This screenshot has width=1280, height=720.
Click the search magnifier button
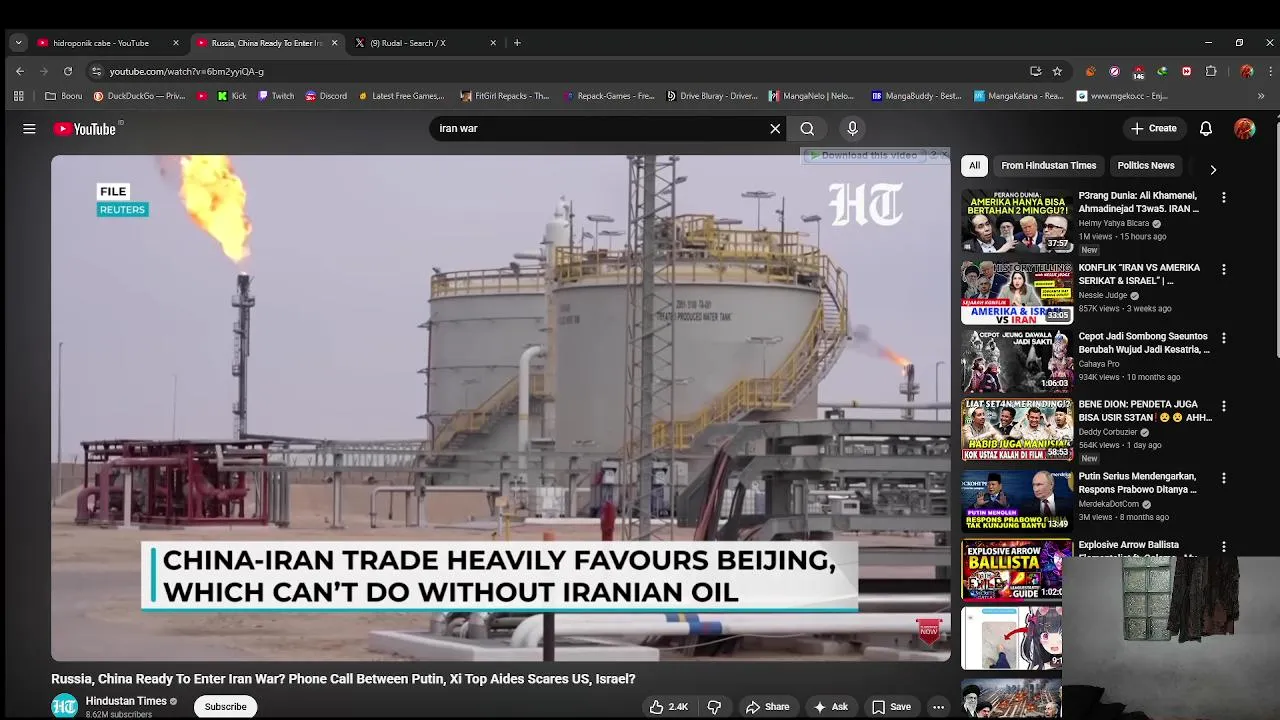807,128
